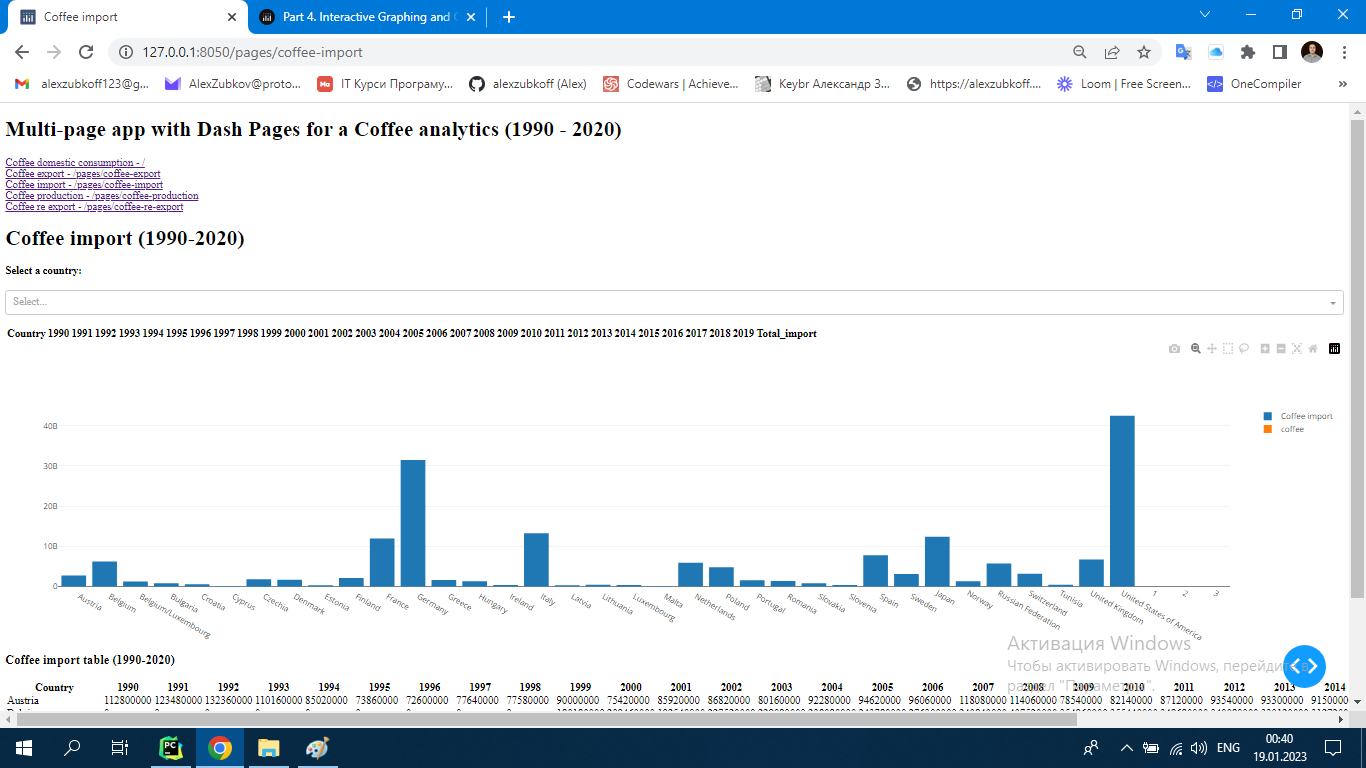Click the camera icon to download plot
This screenshot has width=1366, height=768.
pos(1174,348)
